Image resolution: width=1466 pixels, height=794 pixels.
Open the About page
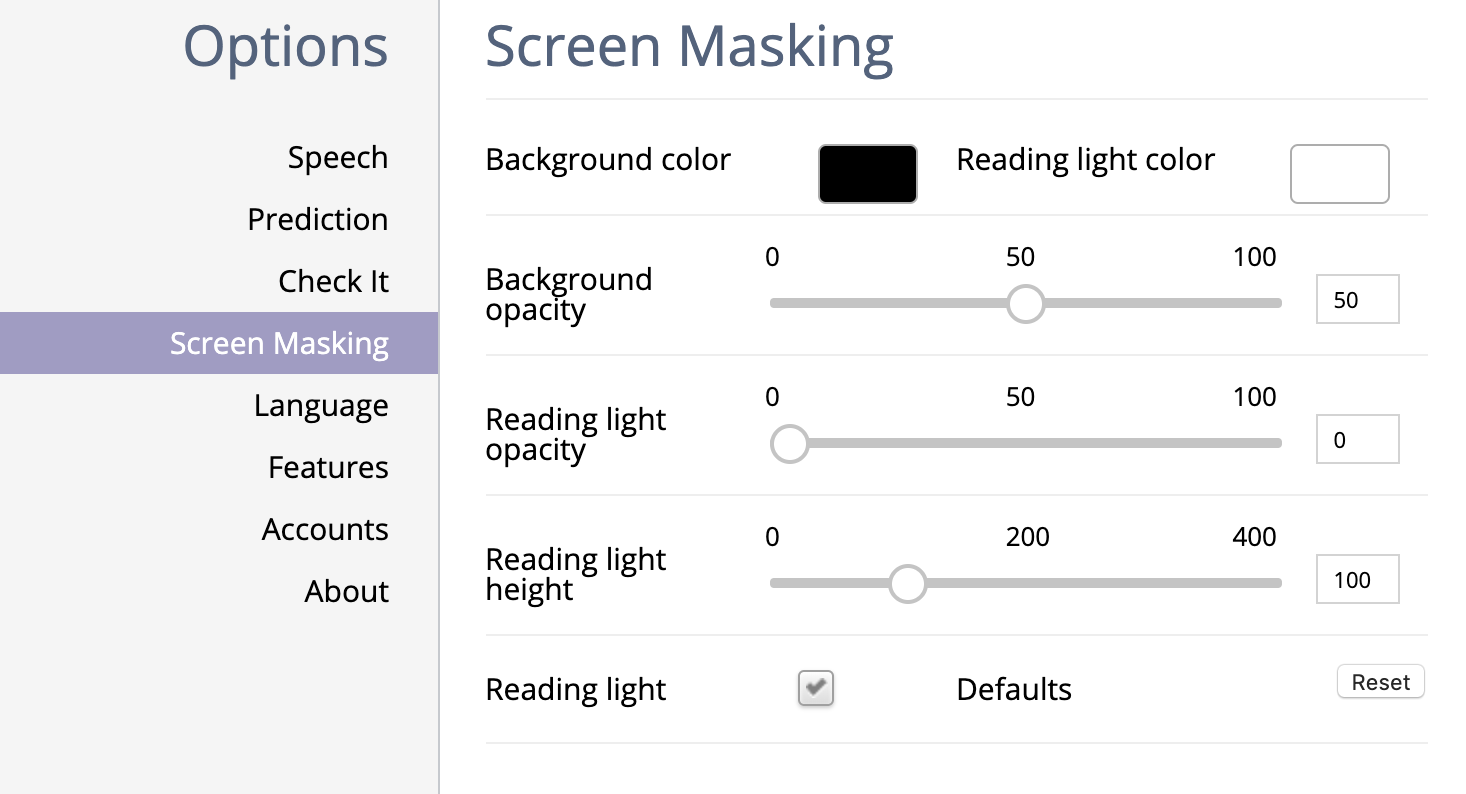pos(346,592)
